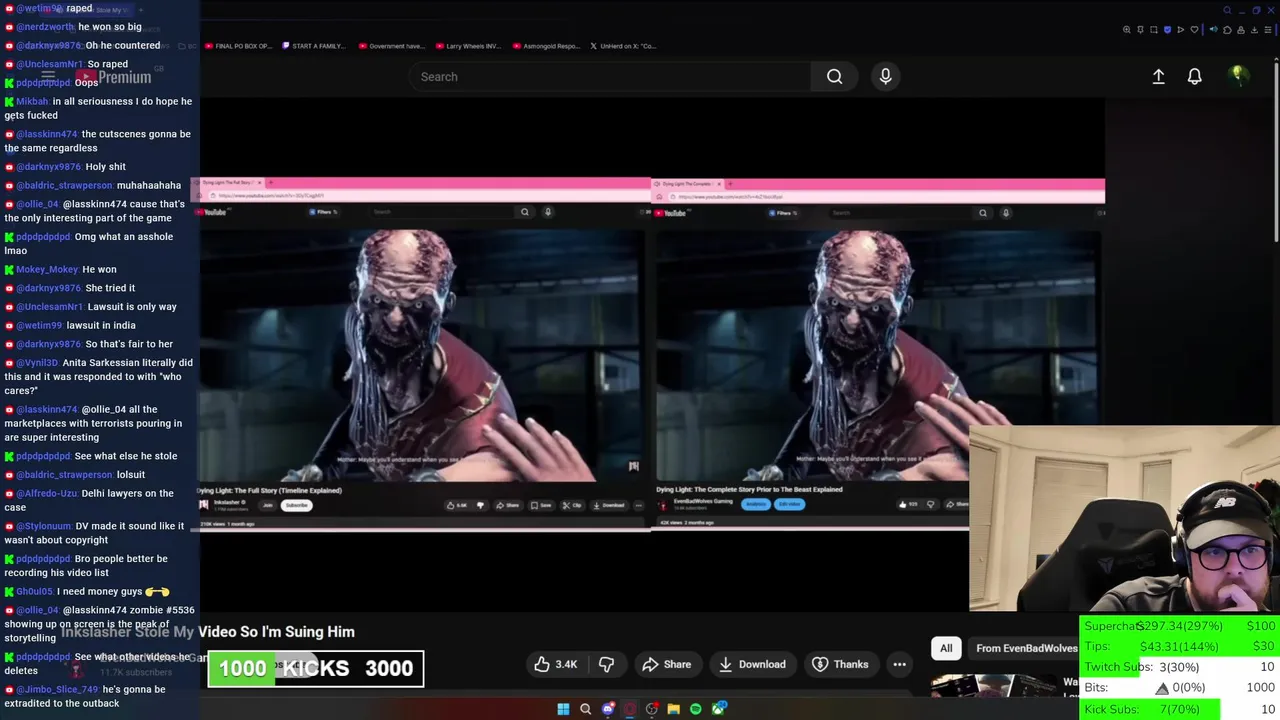The image size is (1280, 720).
Task: Dislike the video with thumbs down
Action: [606, 664]
